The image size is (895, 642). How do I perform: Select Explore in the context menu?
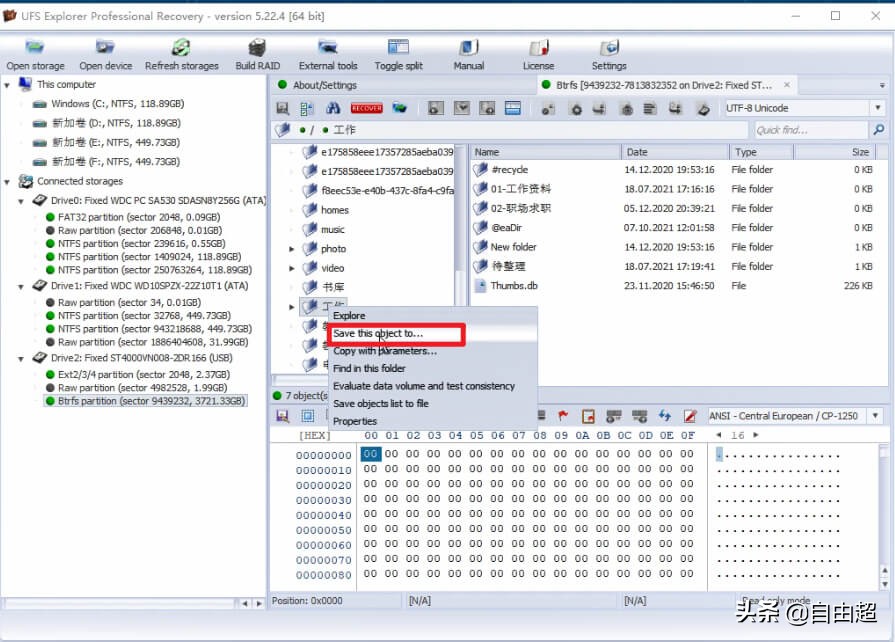point(349,316)
